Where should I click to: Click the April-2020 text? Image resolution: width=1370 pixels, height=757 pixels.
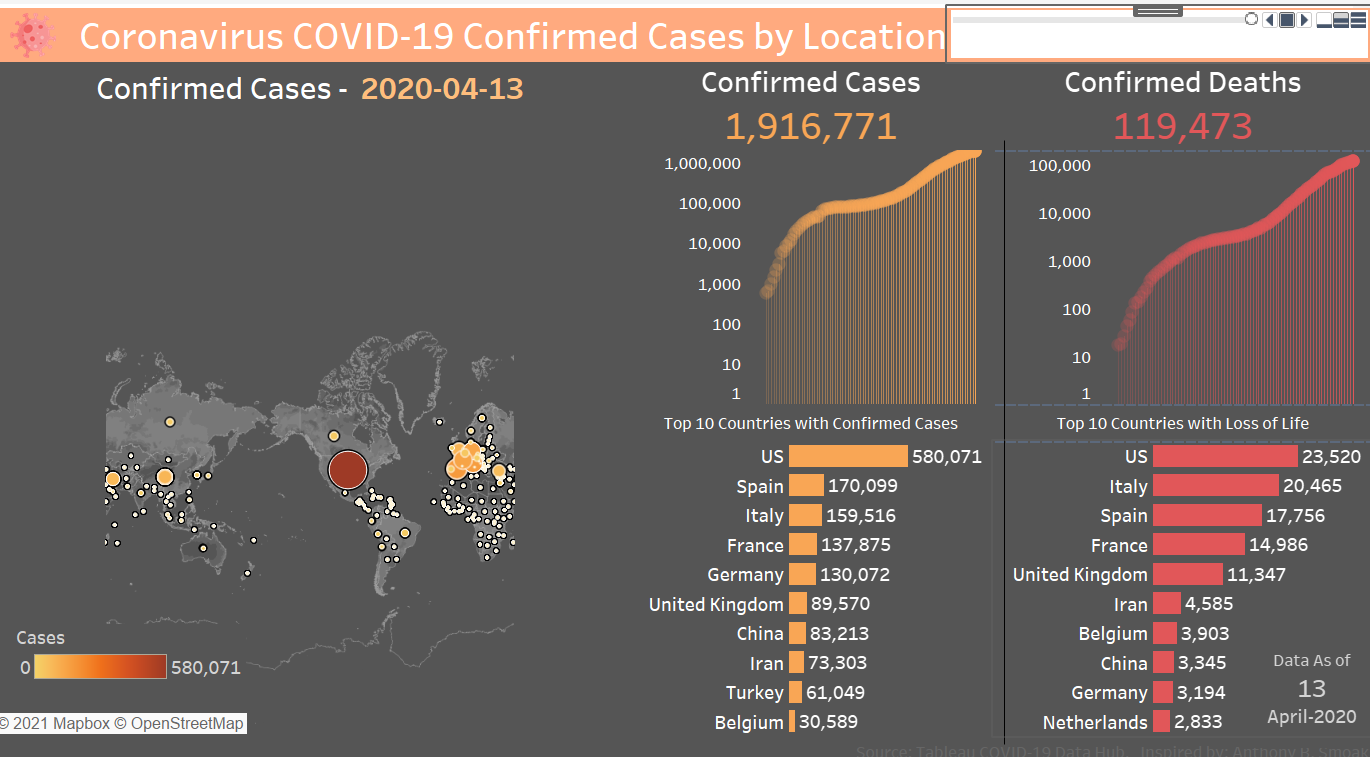click(x=1312, y=716)
